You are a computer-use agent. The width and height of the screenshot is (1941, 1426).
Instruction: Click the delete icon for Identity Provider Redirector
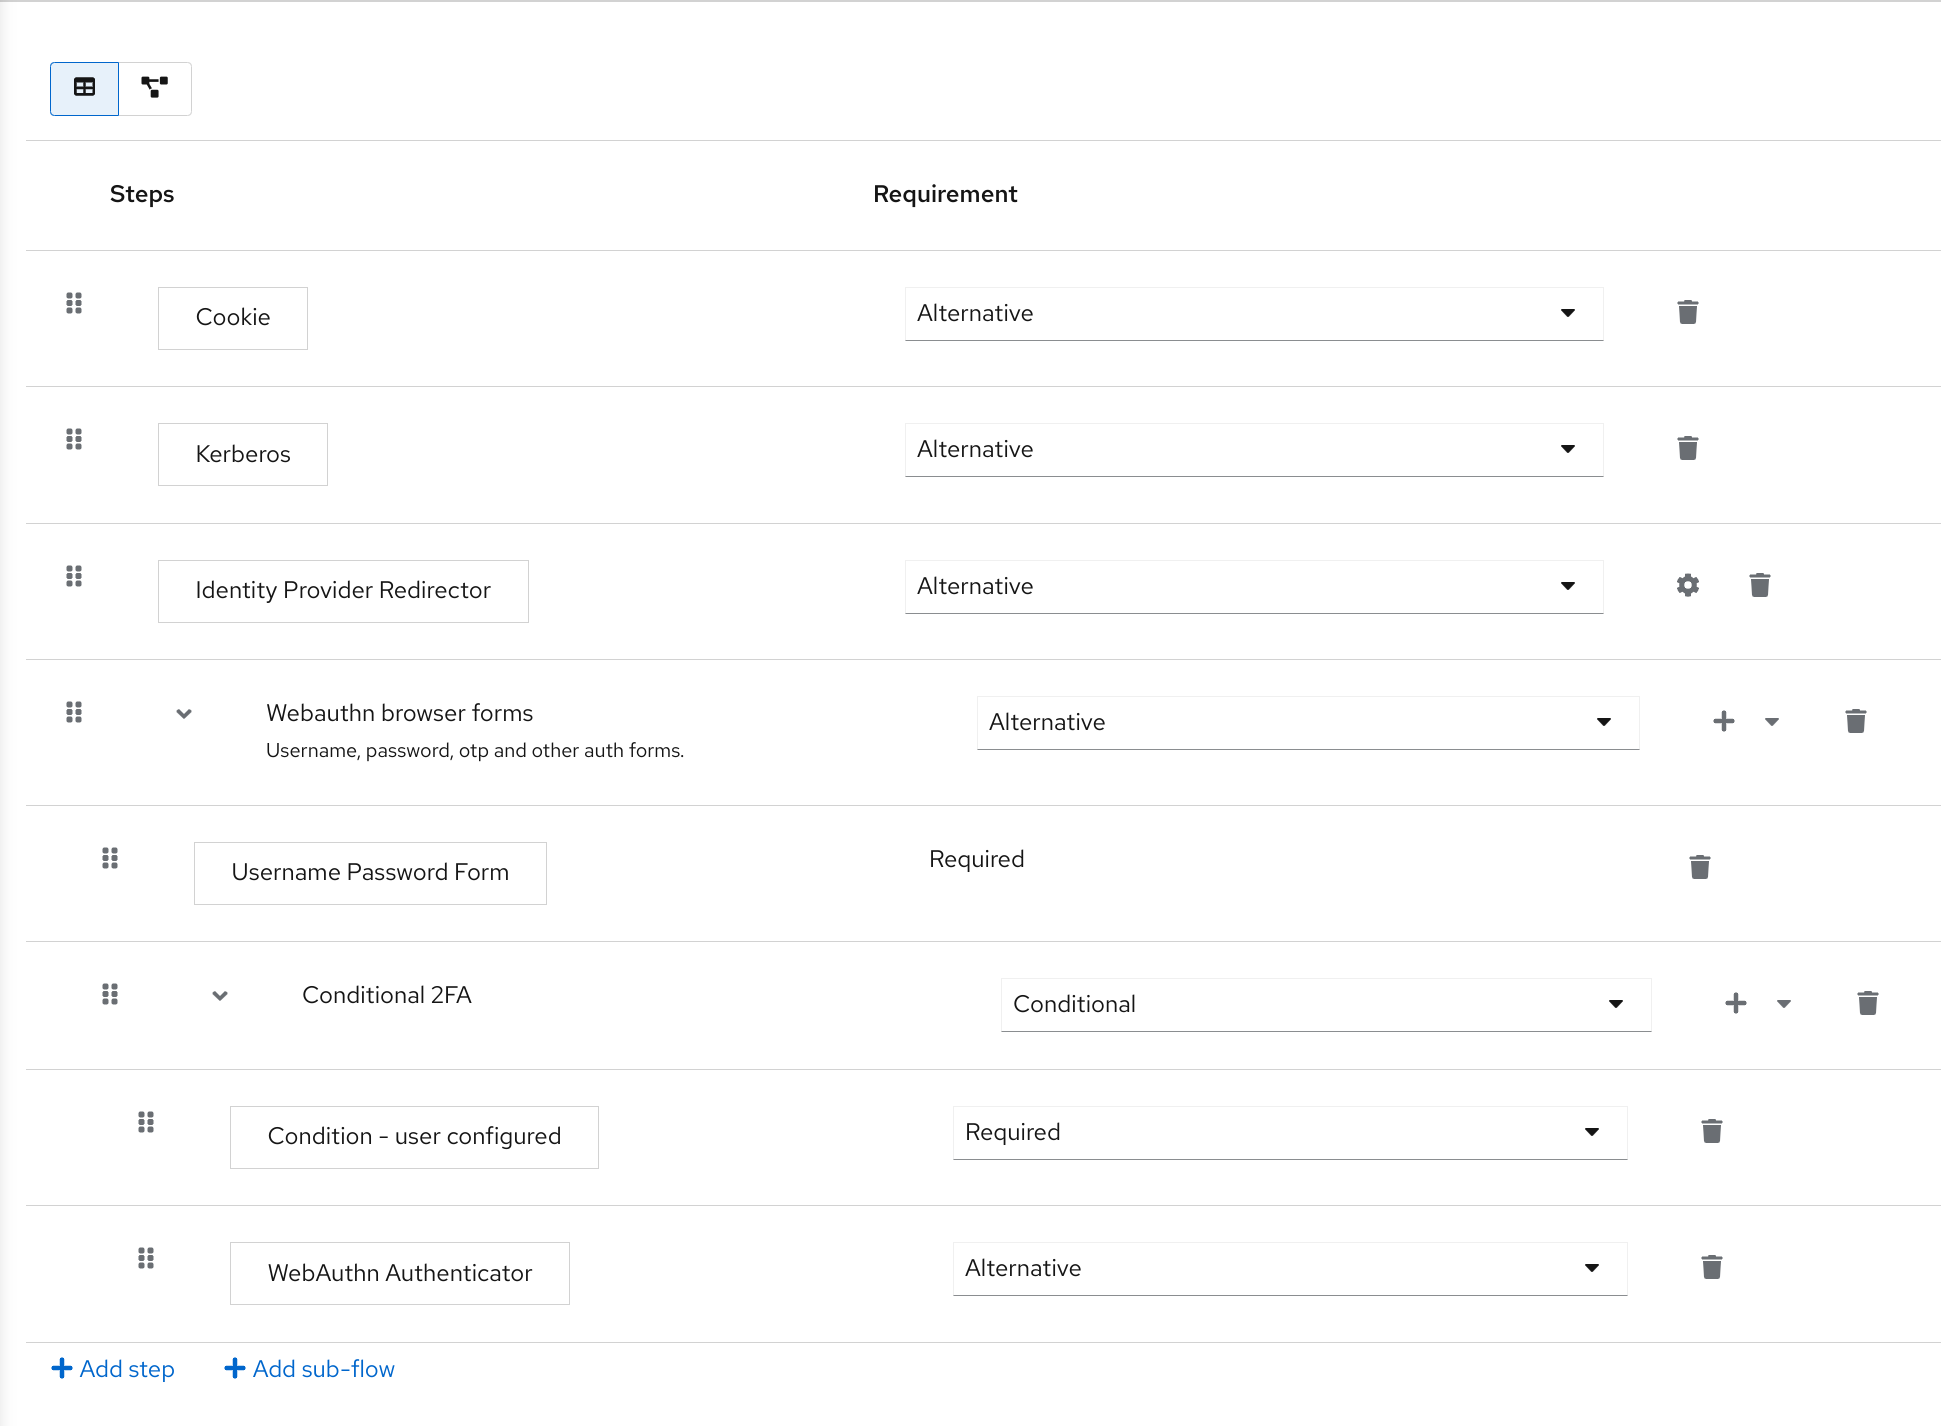[x=1759, y=585]
